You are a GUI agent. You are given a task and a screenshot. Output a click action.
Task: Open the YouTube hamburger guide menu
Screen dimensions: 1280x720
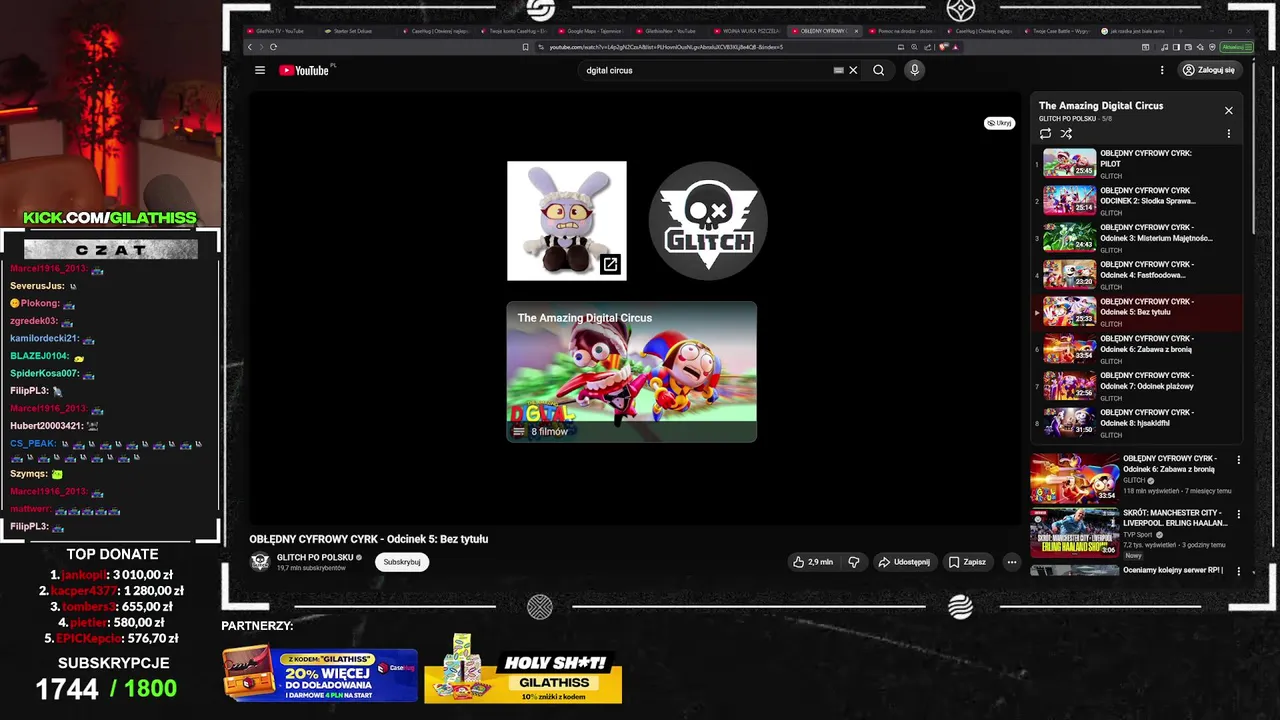point(260,70)
